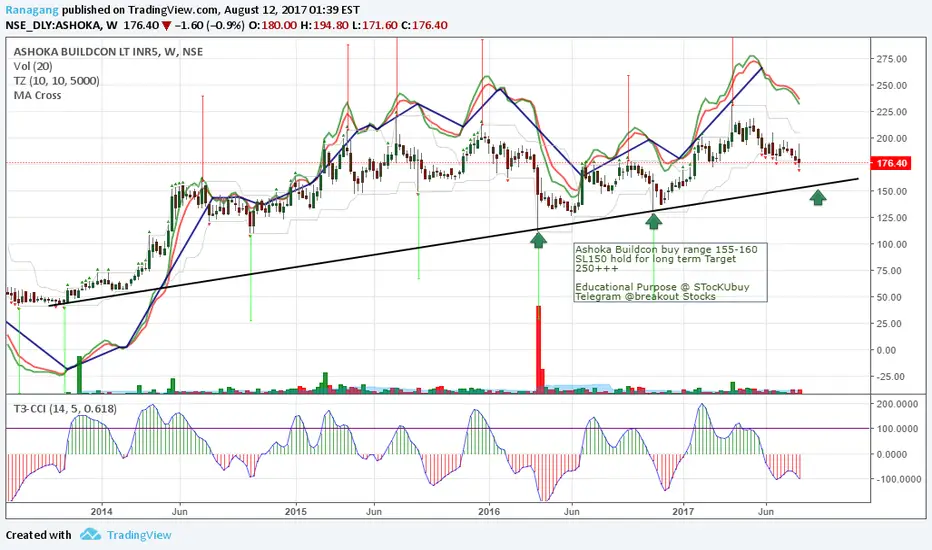932x550 pixels.
Task: Click the Created with footer text
Action: point(39,535)
